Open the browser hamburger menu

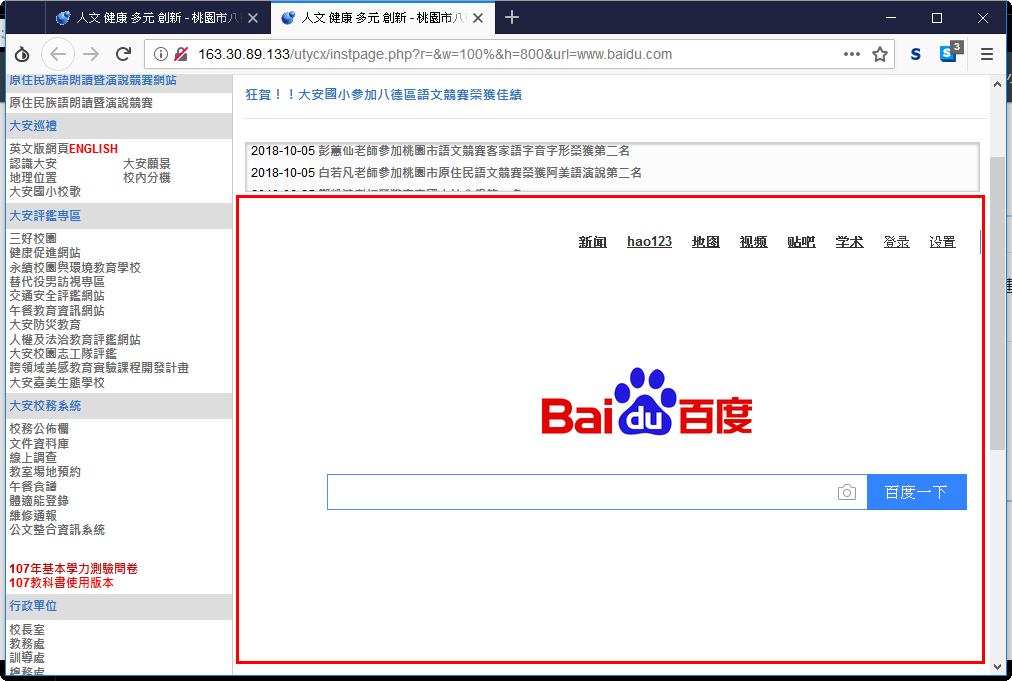[986, 54]
